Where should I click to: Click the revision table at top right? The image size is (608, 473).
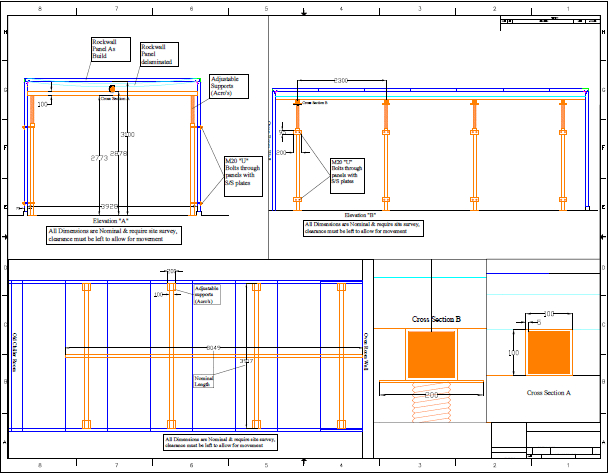pyautogui.click(x=550, y=20)
